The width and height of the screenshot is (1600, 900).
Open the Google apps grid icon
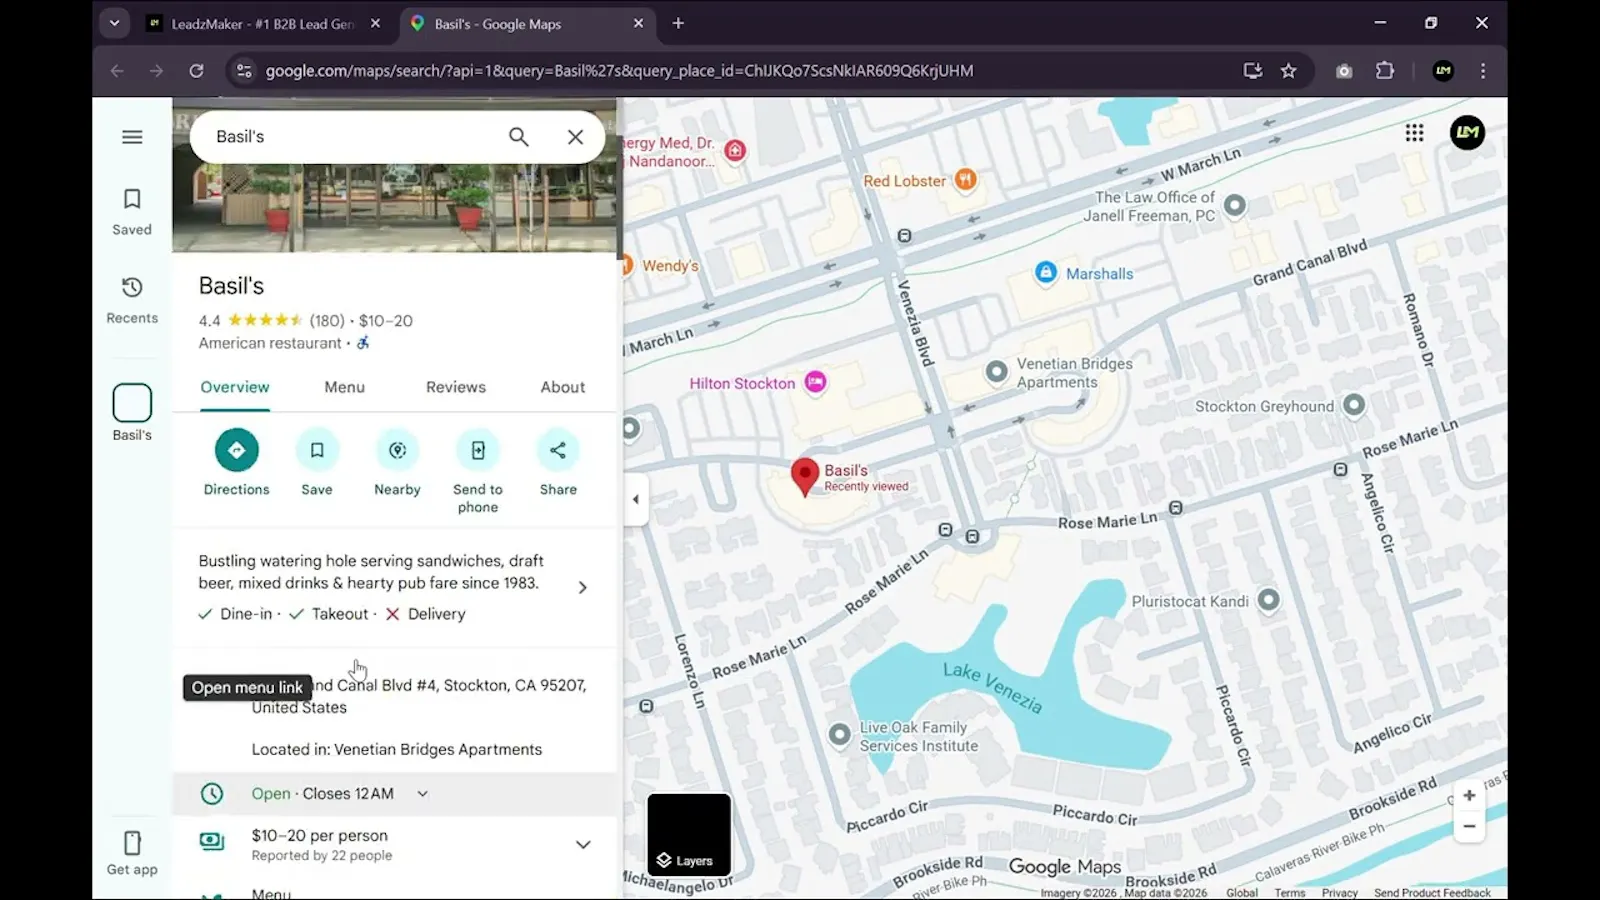pos(1414,133)
